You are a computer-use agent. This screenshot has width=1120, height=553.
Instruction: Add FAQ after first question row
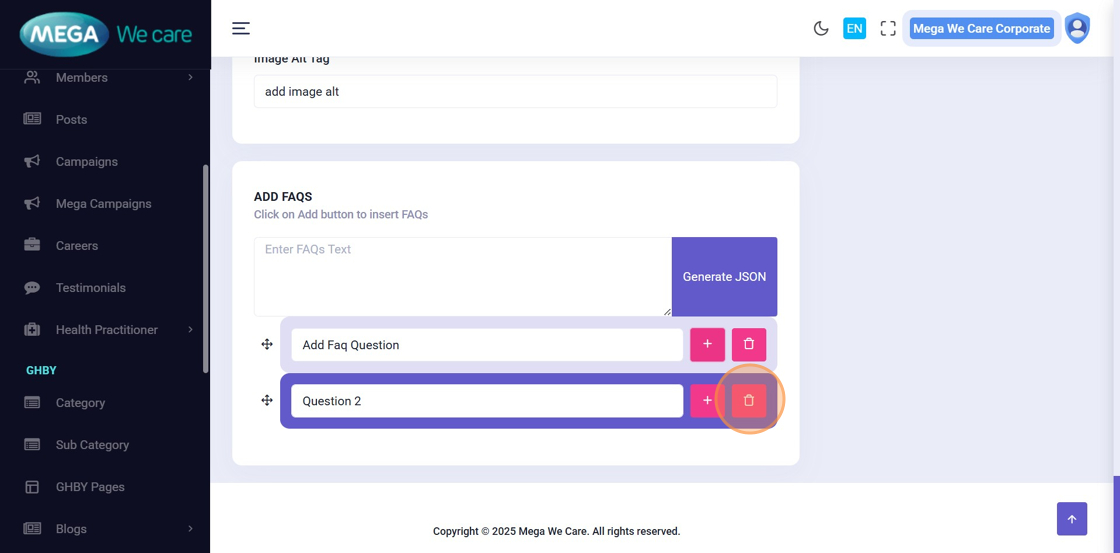(x=707, y=345)
